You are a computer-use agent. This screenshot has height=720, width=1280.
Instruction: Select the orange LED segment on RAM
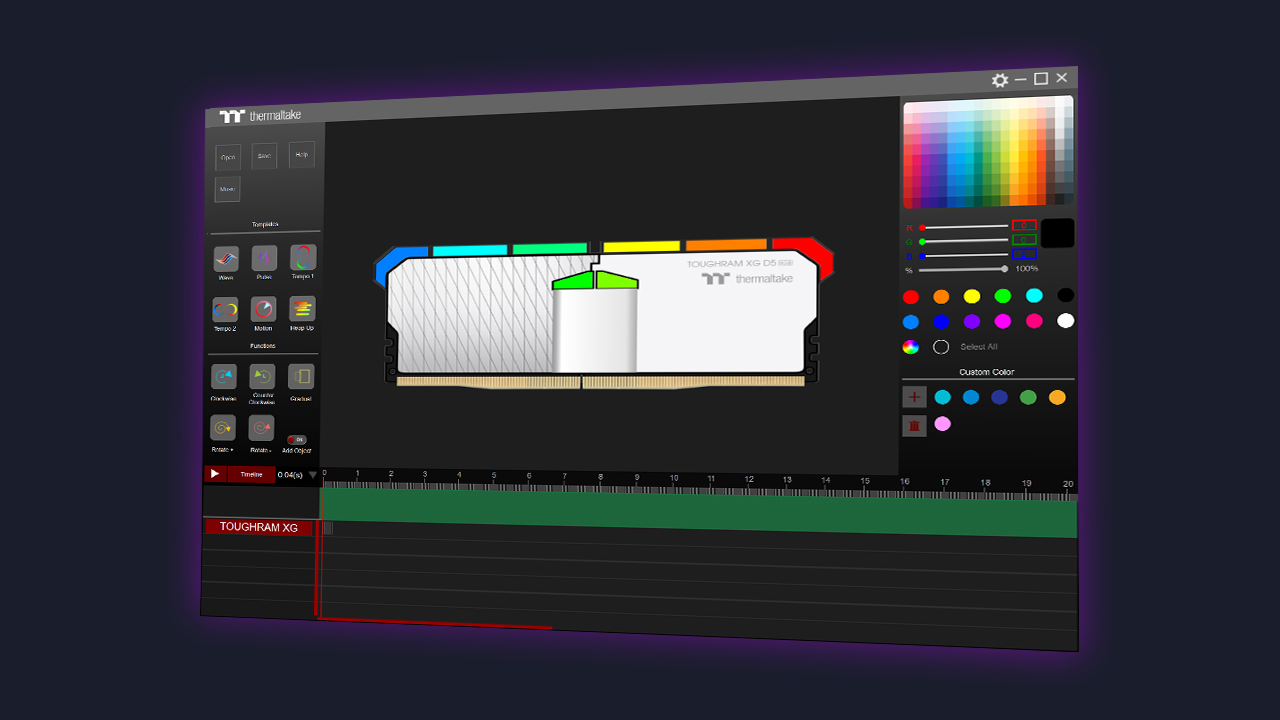[x=726, y=244]
